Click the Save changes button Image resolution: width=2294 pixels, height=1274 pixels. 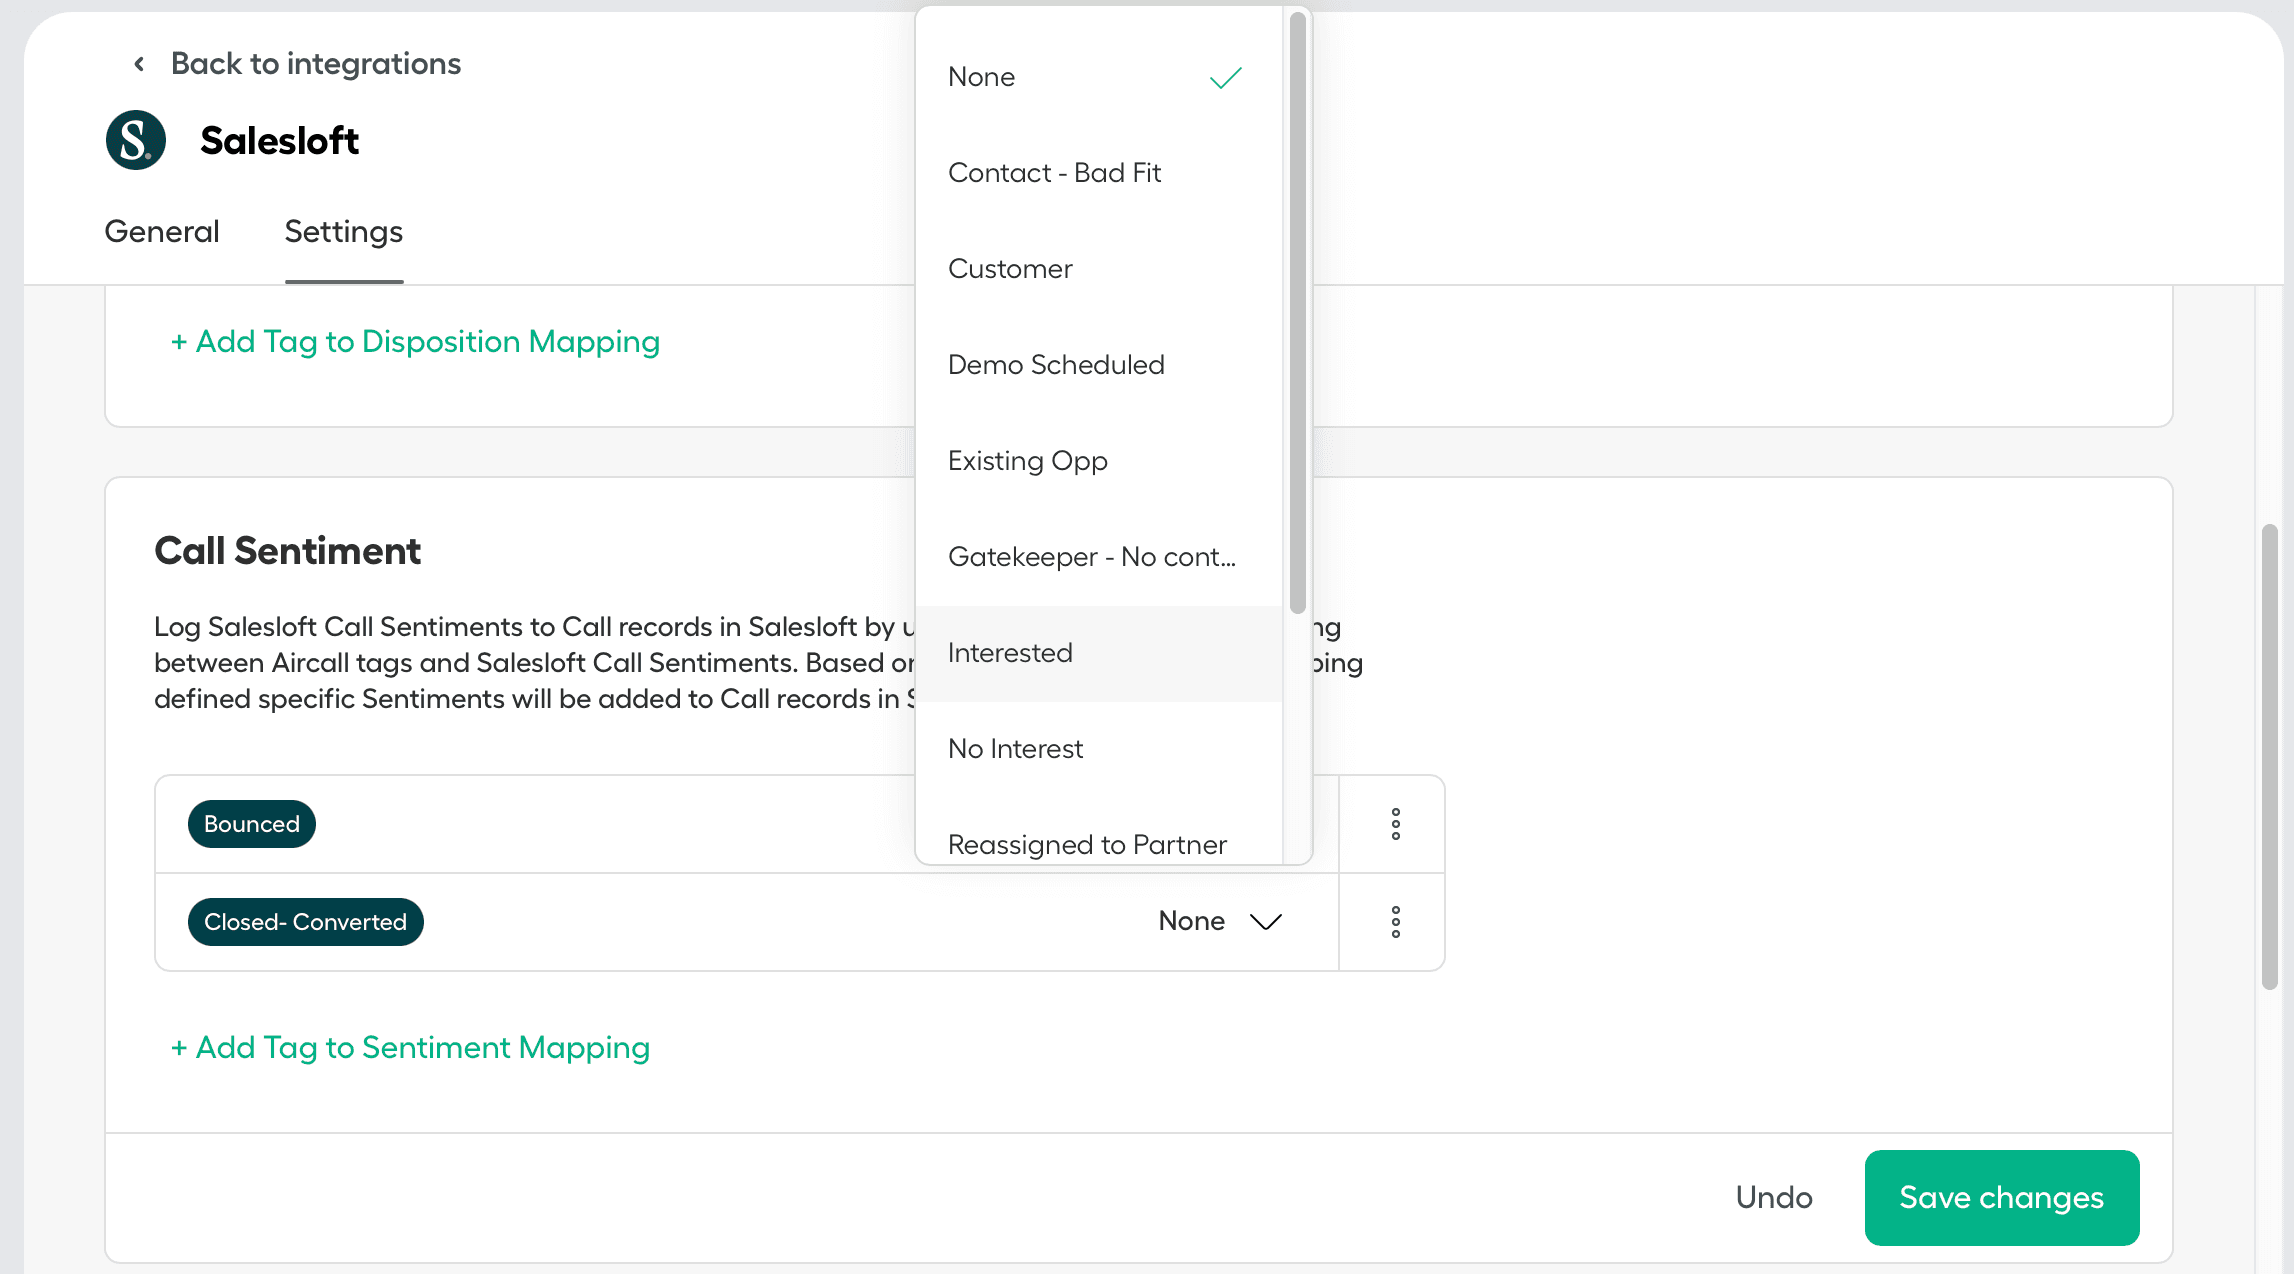(2001, 1197)
